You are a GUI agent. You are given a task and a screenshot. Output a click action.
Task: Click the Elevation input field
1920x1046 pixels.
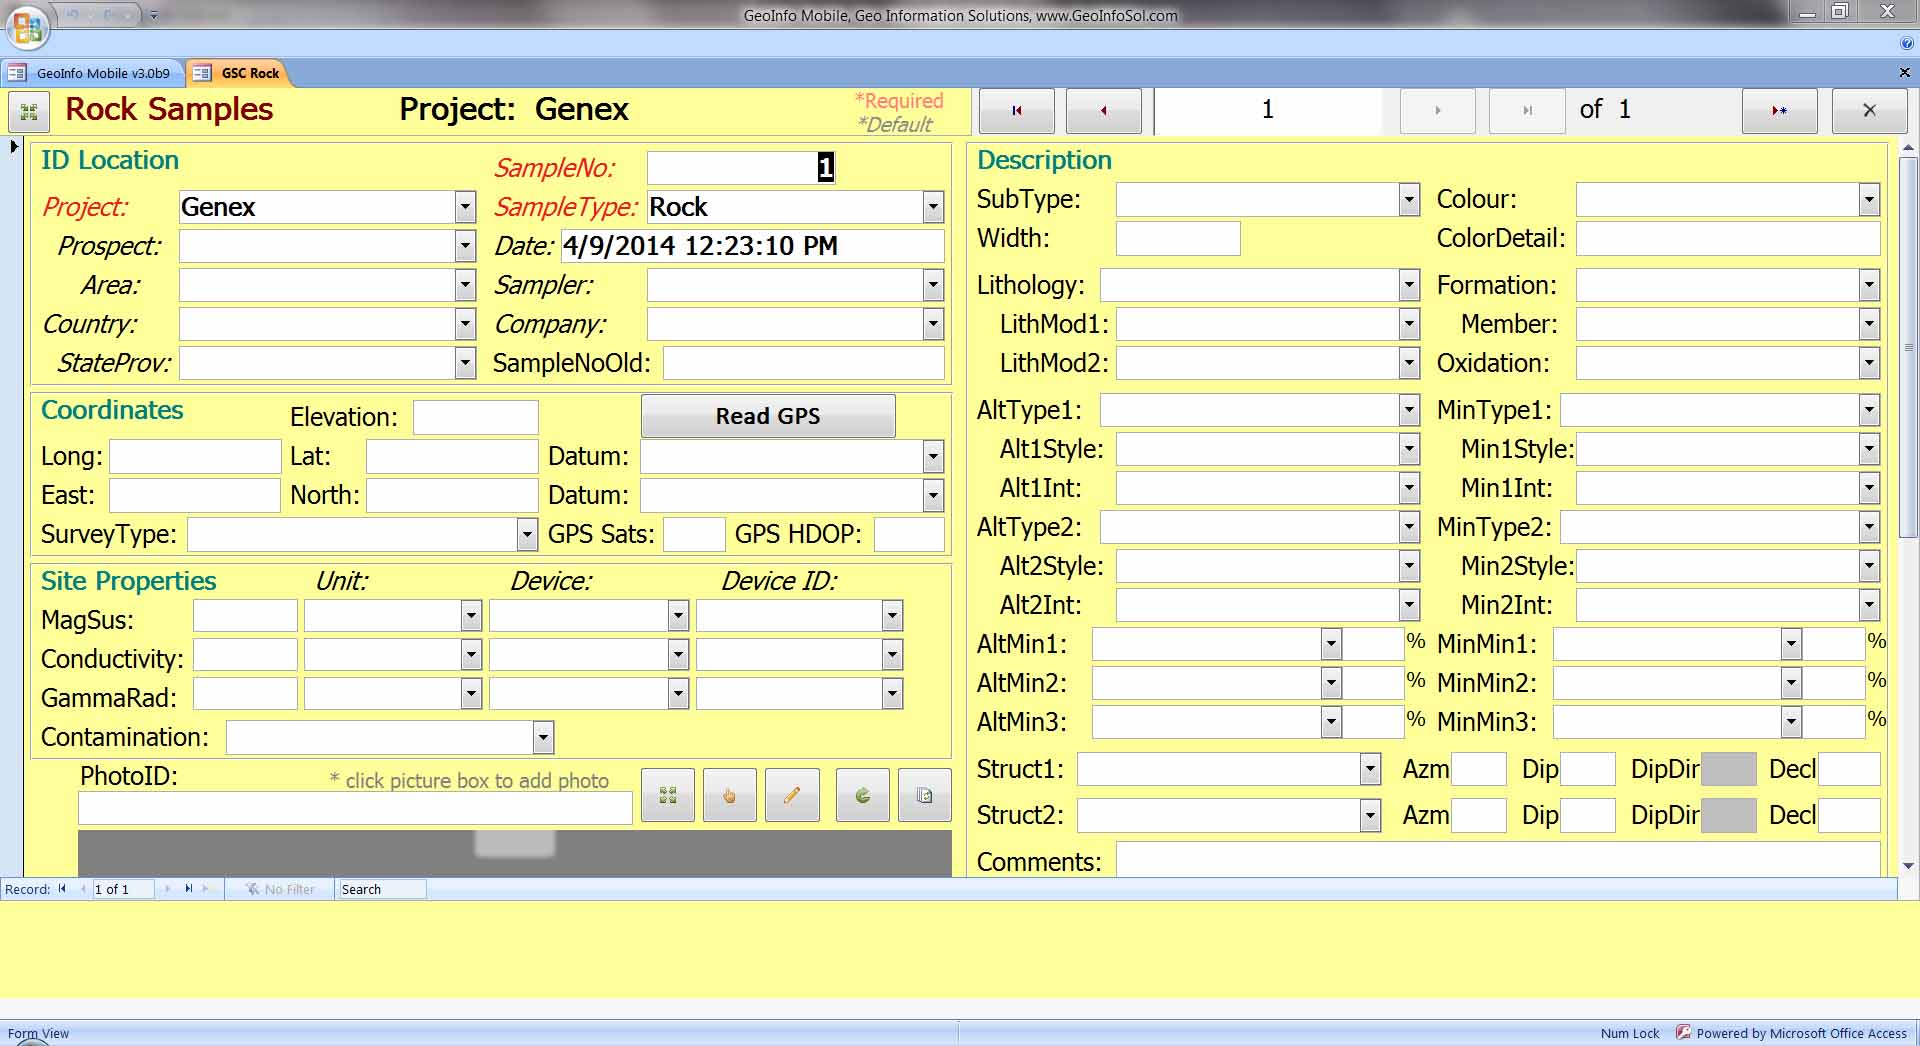(475, 417)
